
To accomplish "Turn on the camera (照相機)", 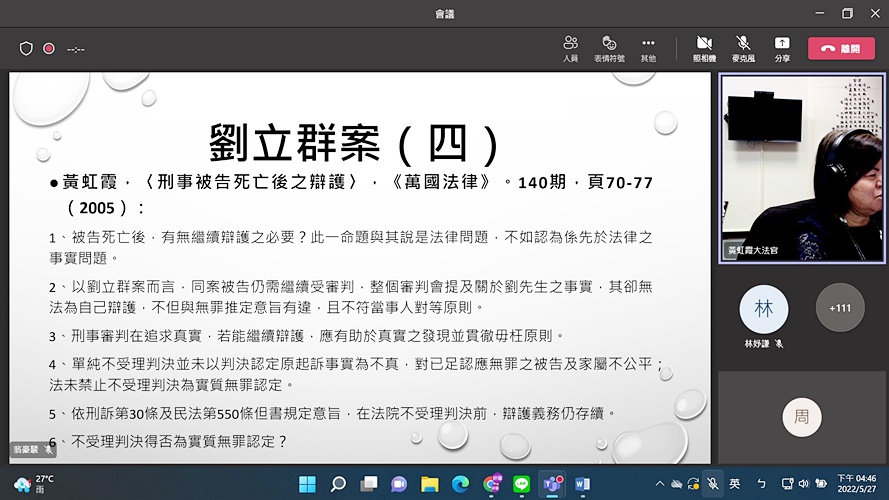I will (x=704, y=47).
